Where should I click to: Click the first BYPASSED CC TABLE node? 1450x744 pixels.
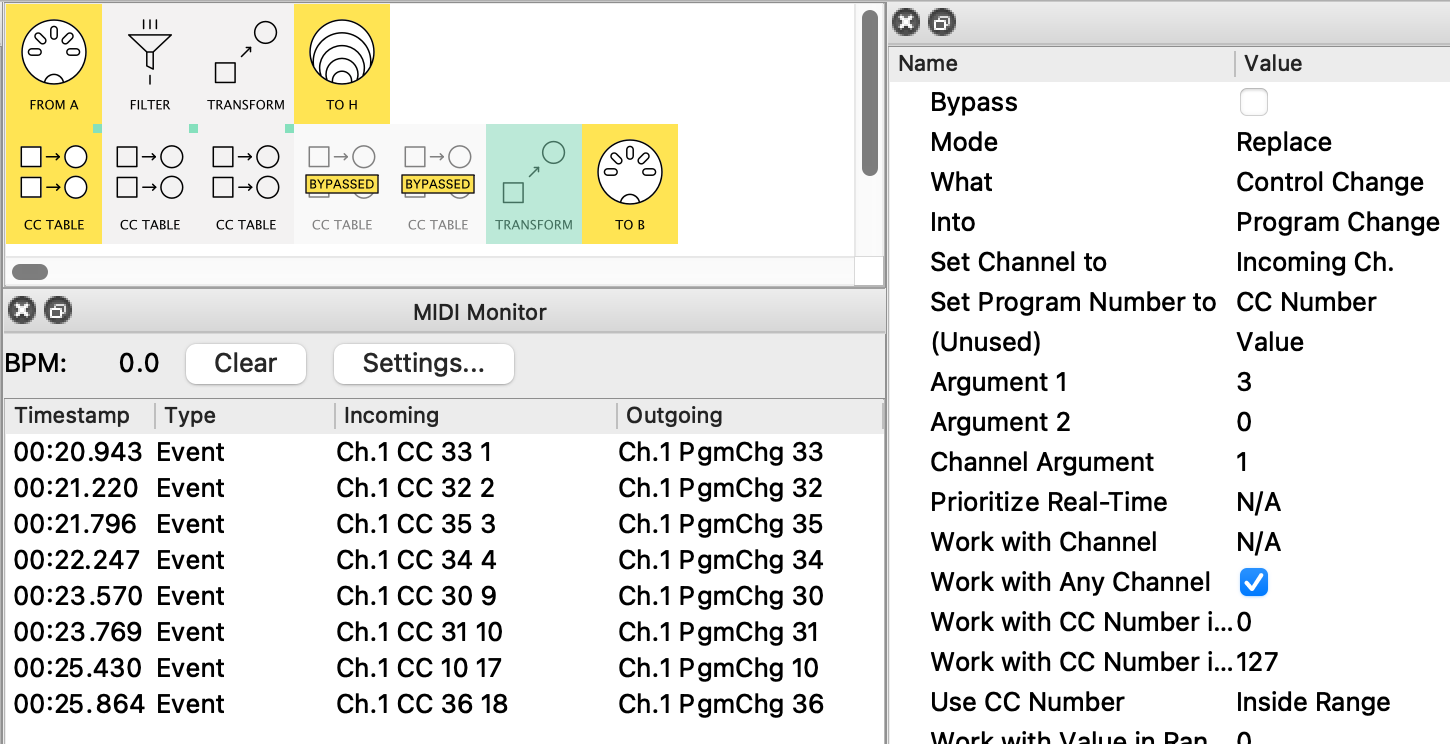342,184
